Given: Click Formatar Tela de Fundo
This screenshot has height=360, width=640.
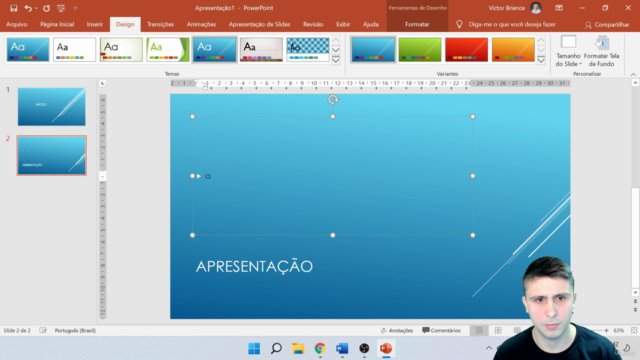Looking at the screenshot, I should tap(602, 51).
